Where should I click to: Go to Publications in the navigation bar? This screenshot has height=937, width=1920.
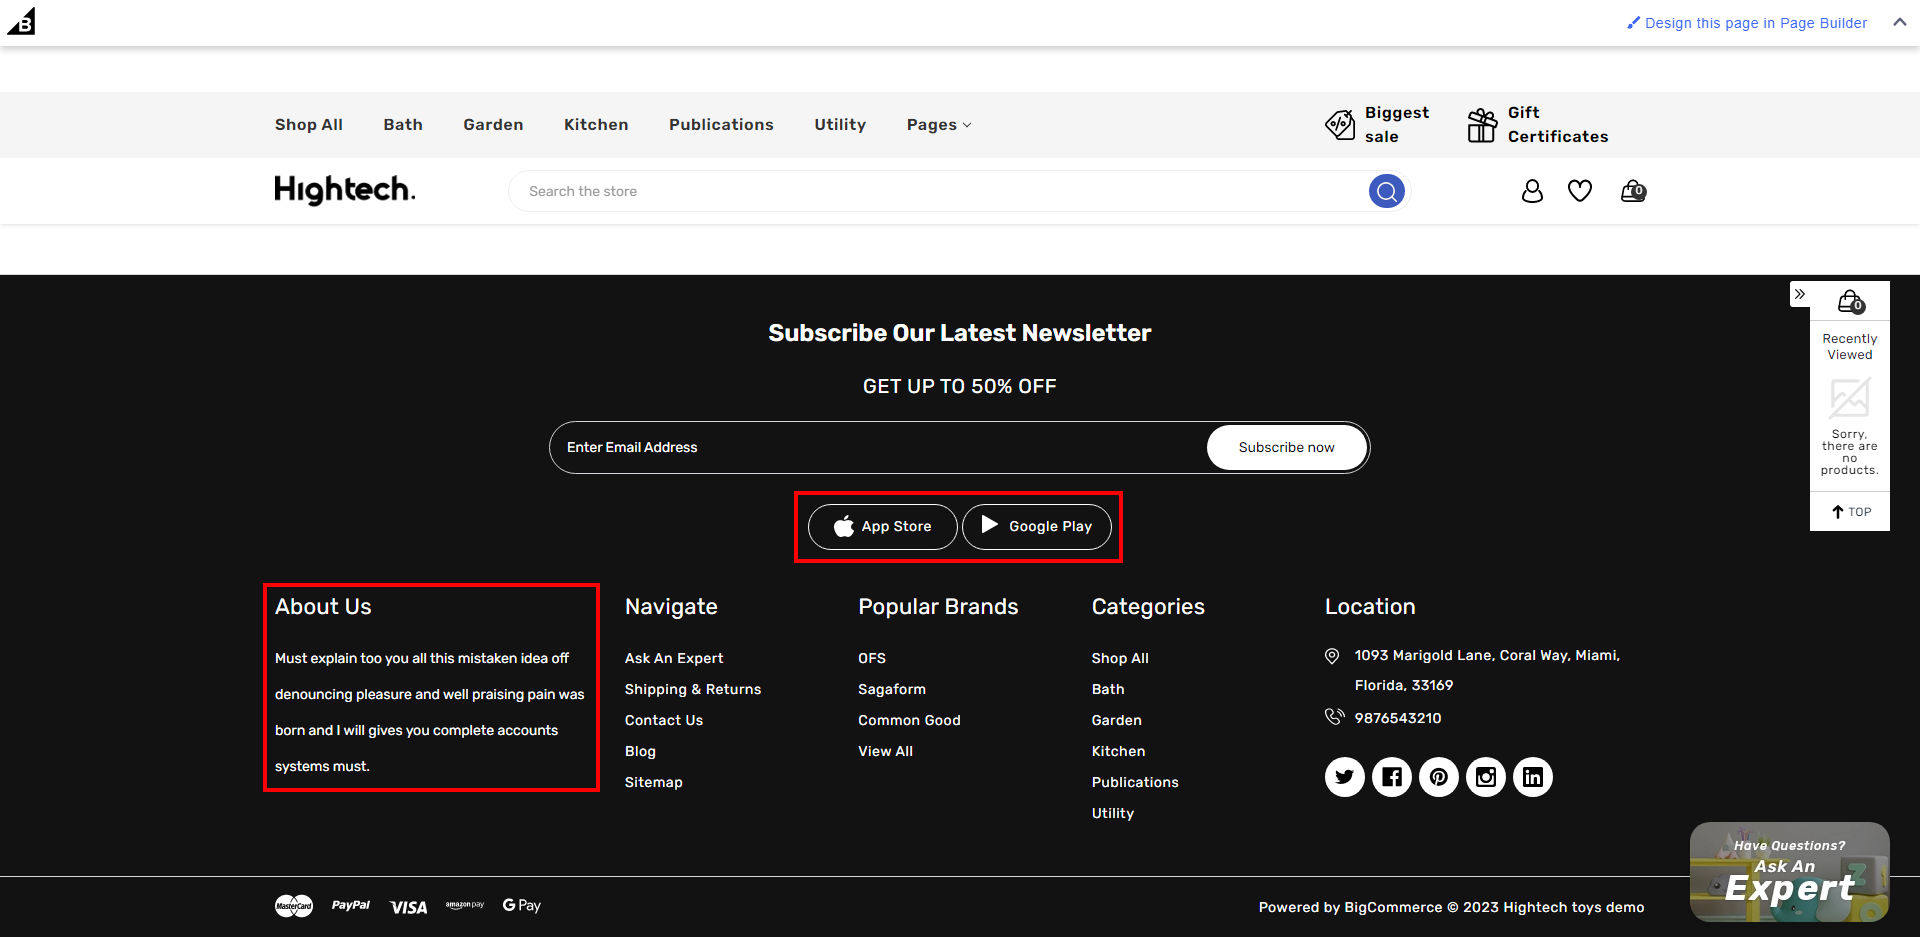coord(721,125)
